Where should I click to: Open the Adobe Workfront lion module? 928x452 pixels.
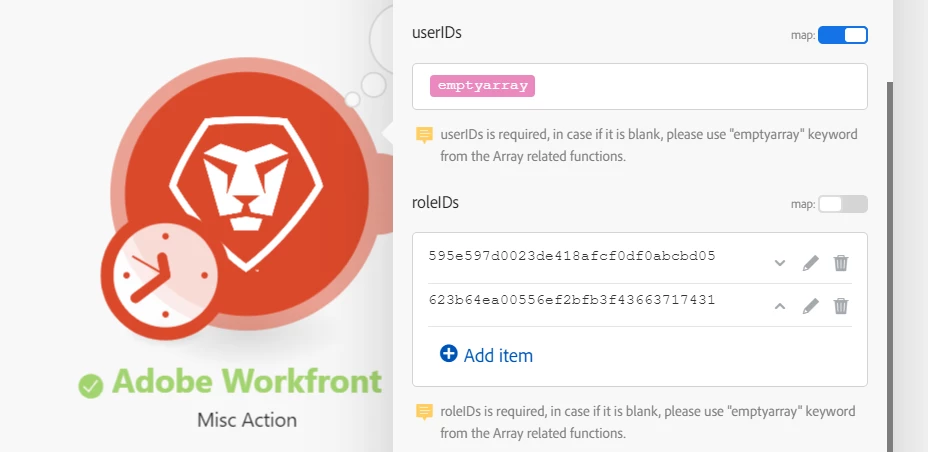pyautogui.click(x=246, y=193)
